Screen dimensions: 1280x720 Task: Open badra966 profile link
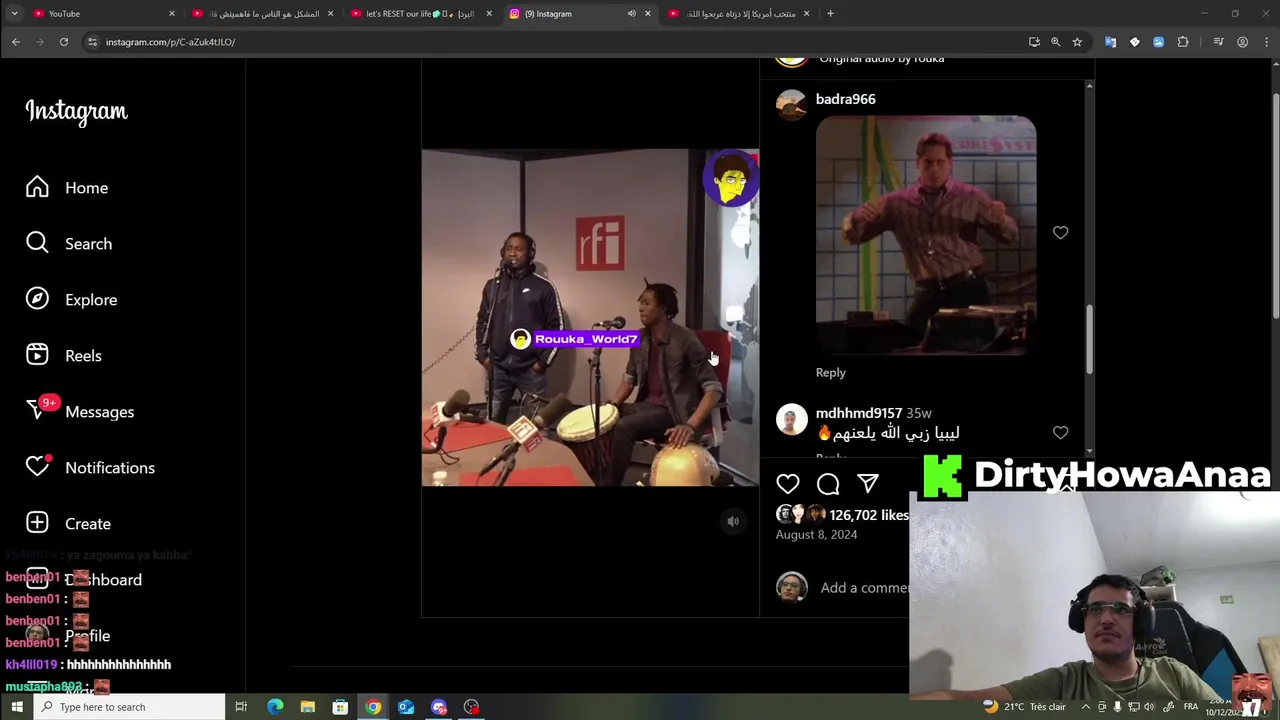845,99
